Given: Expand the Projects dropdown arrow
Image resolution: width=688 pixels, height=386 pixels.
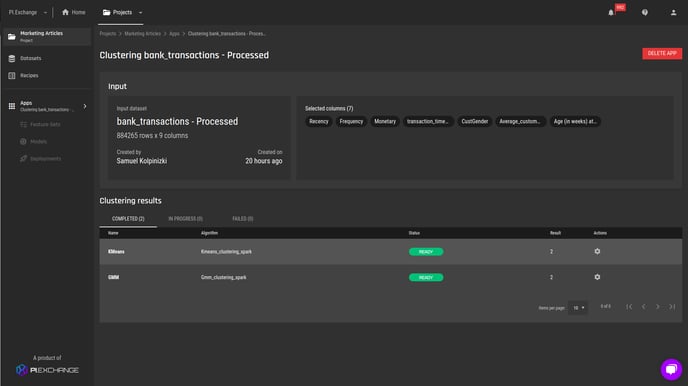Looking at the screenshot, I should click(x=140, y=13).
